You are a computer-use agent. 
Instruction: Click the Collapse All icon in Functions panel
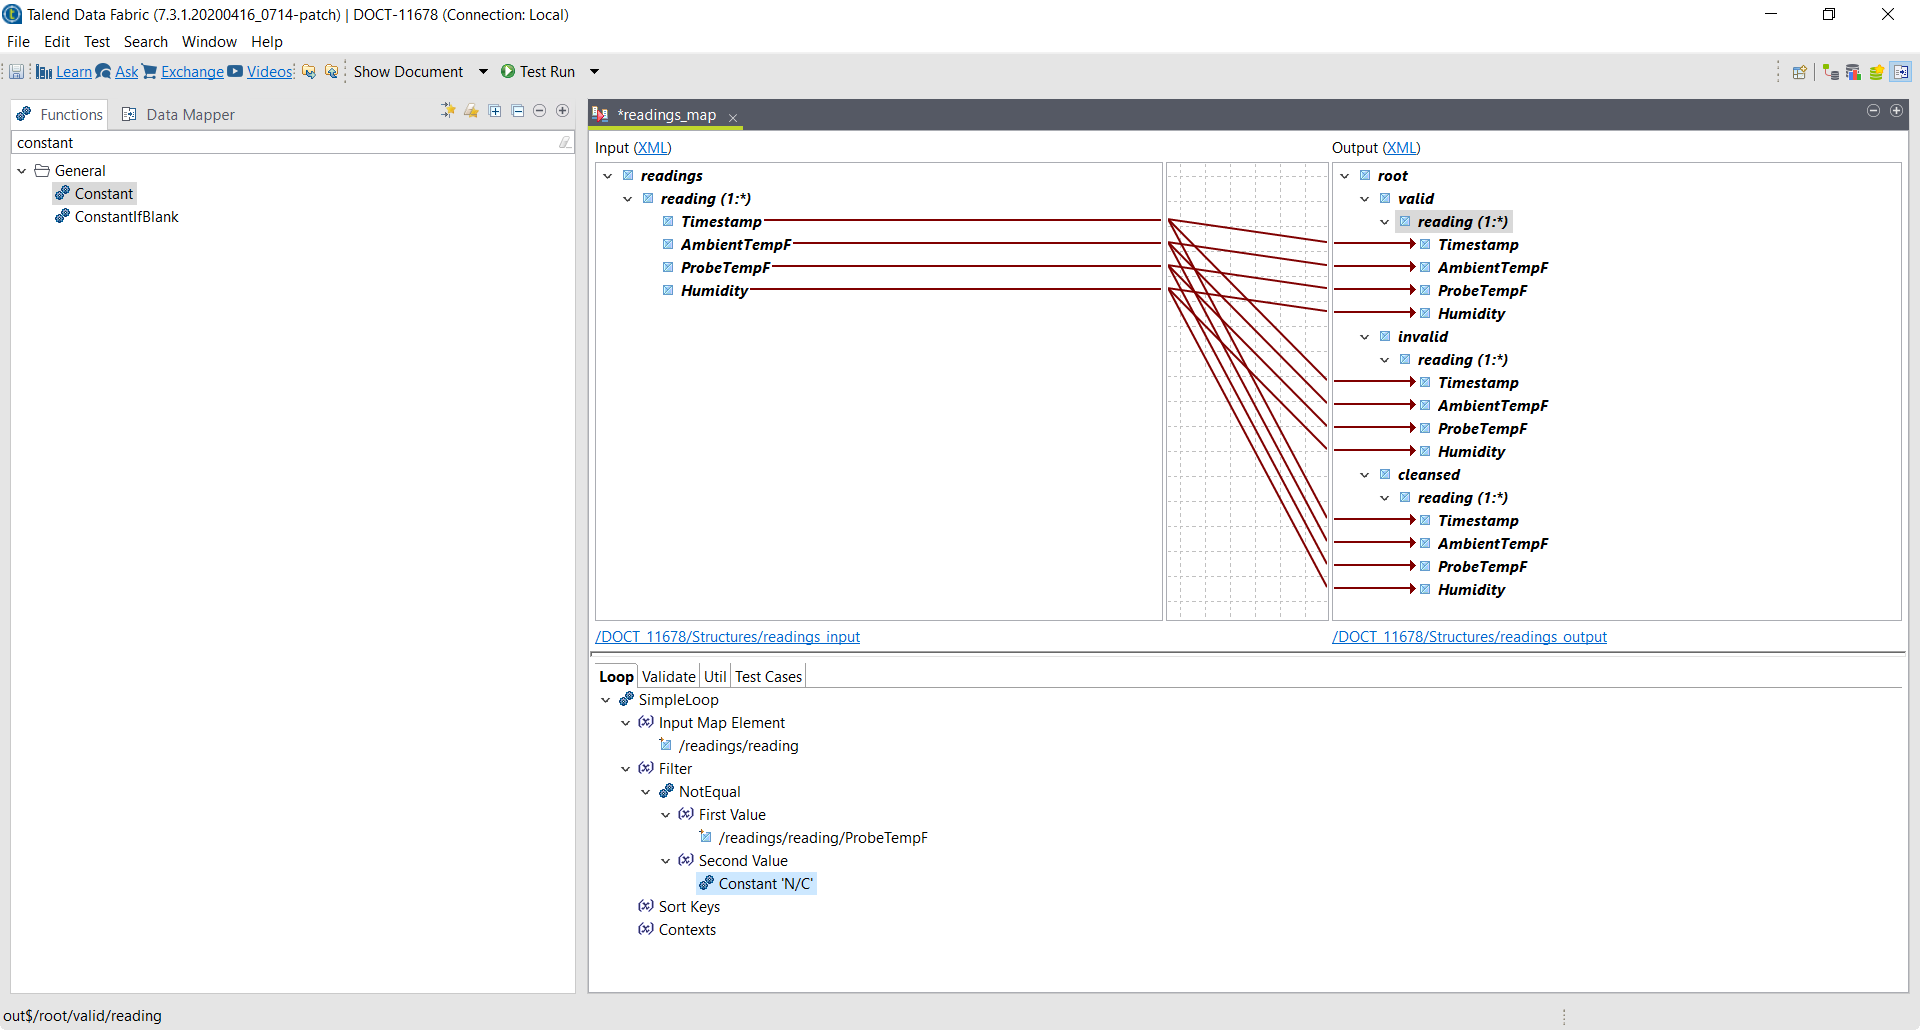pos(517,111)
